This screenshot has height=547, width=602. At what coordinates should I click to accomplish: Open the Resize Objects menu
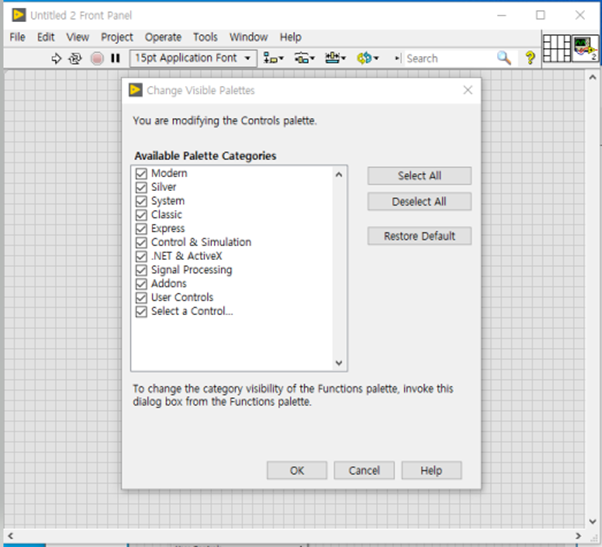335,58
